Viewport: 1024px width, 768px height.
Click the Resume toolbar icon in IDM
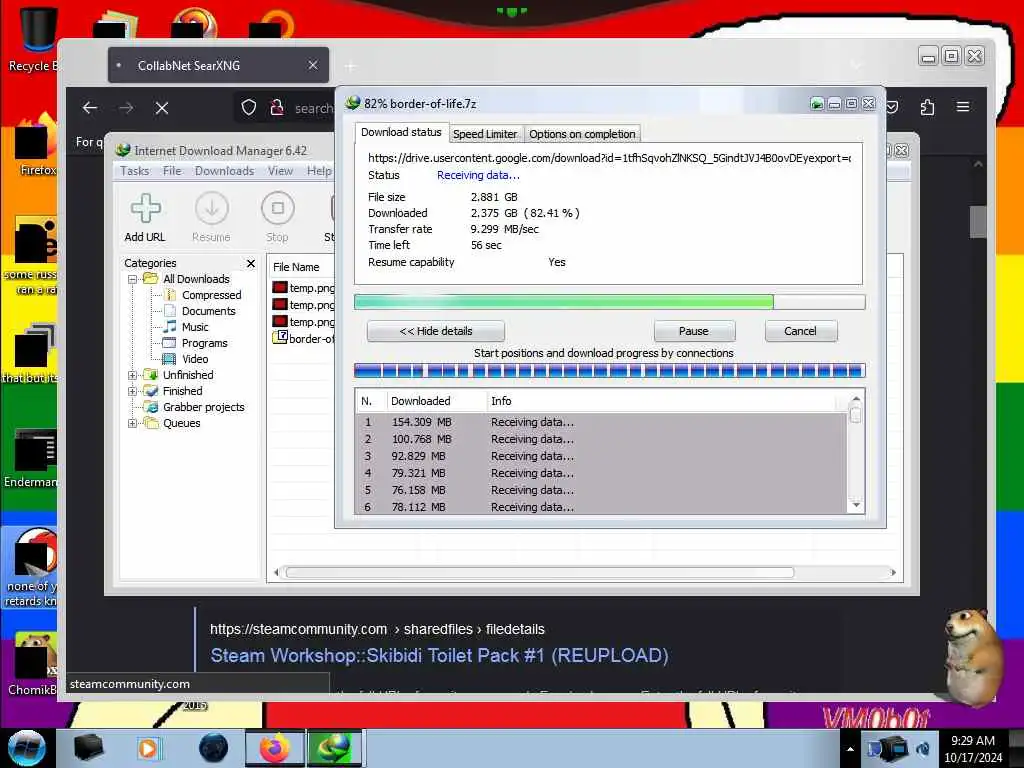(x=211, y=217)
